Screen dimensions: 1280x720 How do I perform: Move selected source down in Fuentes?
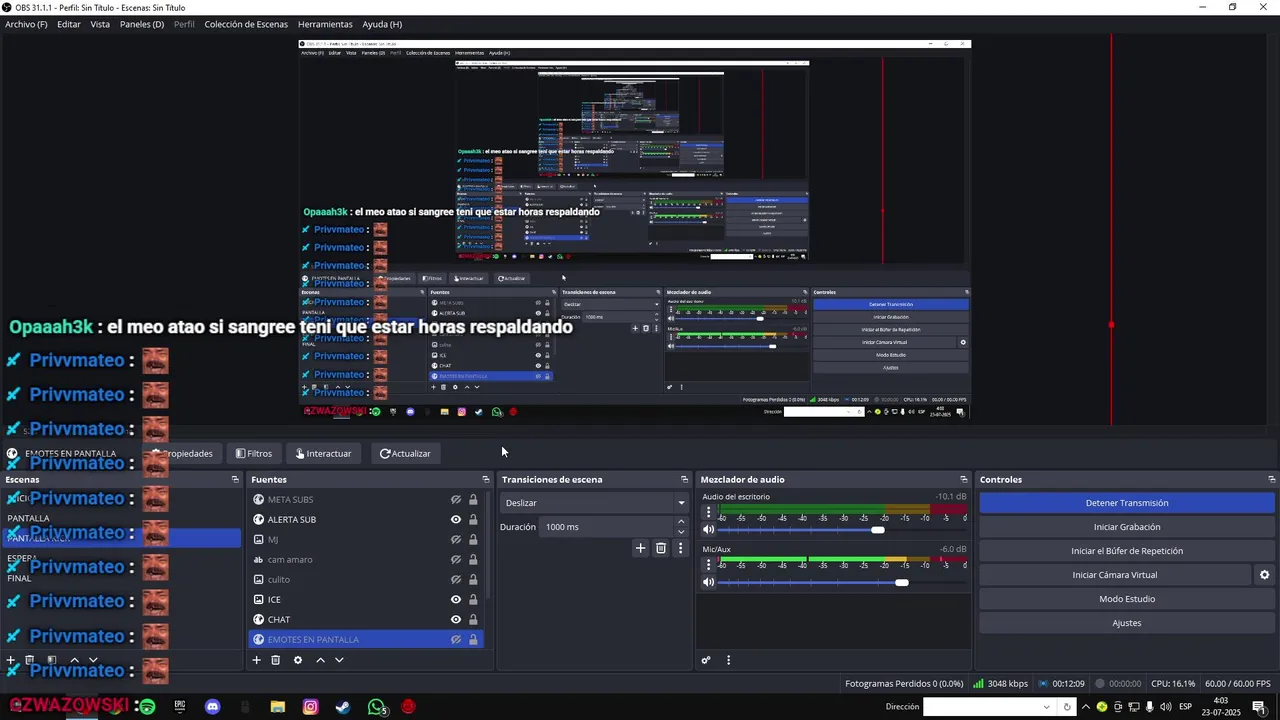tap(339, 660)
